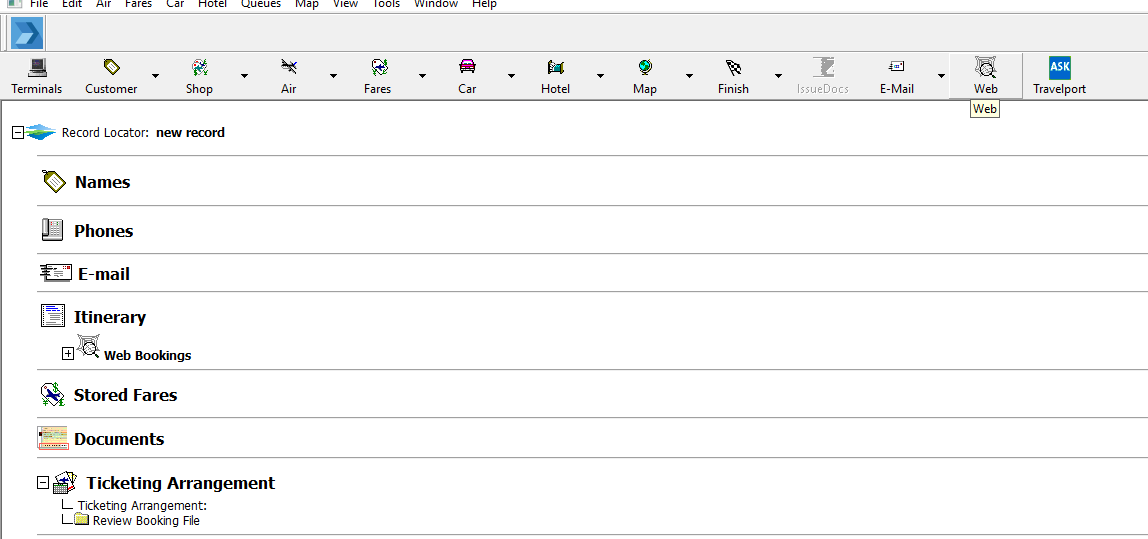This screenshot has height=539, width=1148.
Task: Select the Air airplane icon
Action: point(288,67)
